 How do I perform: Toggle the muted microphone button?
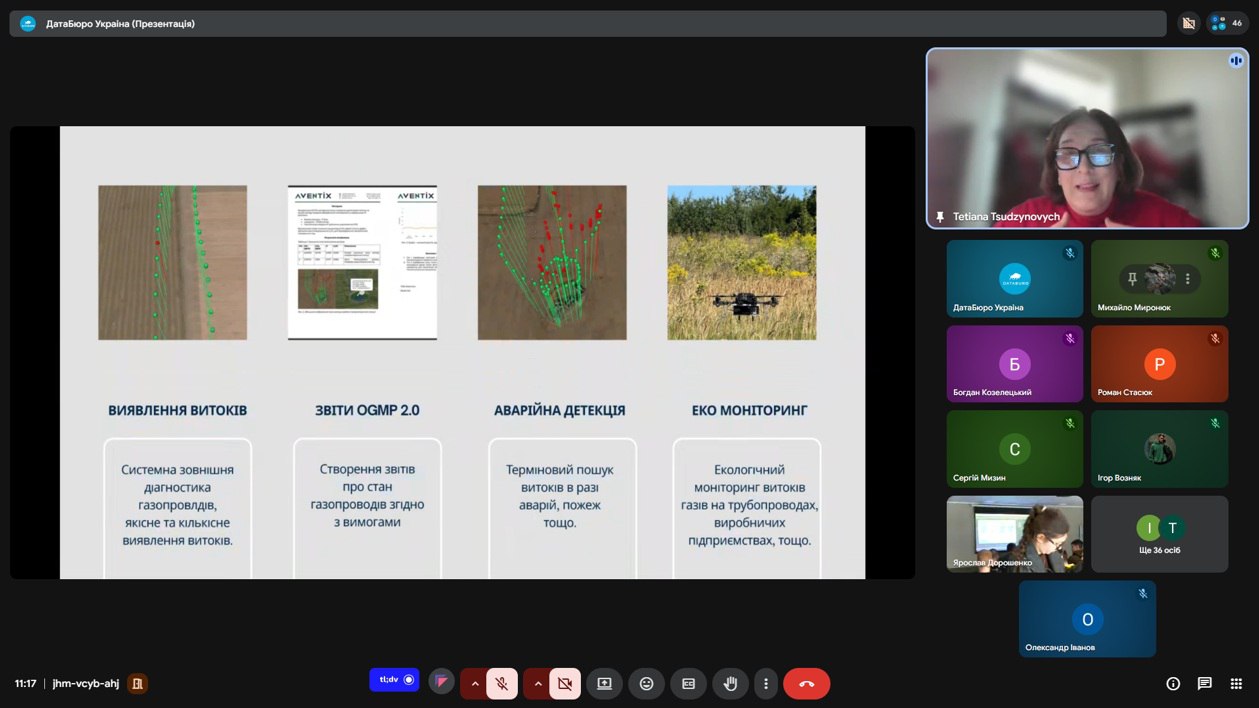pyautogui.click(x=502, y=684)
